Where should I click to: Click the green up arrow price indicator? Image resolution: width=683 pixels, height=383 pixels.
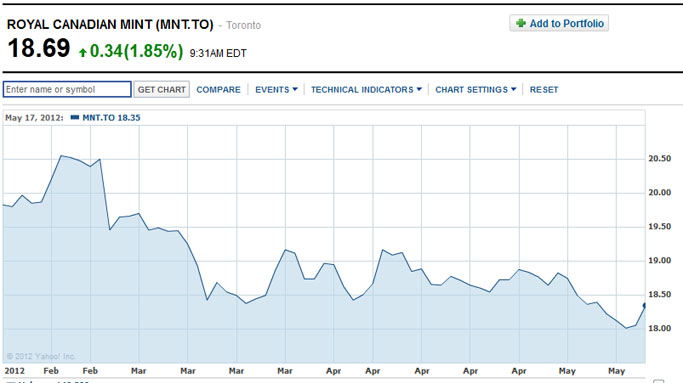click(x=83, y=53)
